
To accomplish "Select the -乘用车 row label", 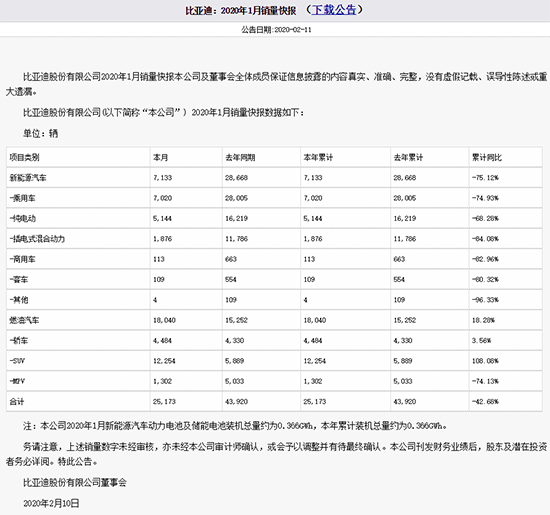I will pyautogui.click(x=22, y=198).
